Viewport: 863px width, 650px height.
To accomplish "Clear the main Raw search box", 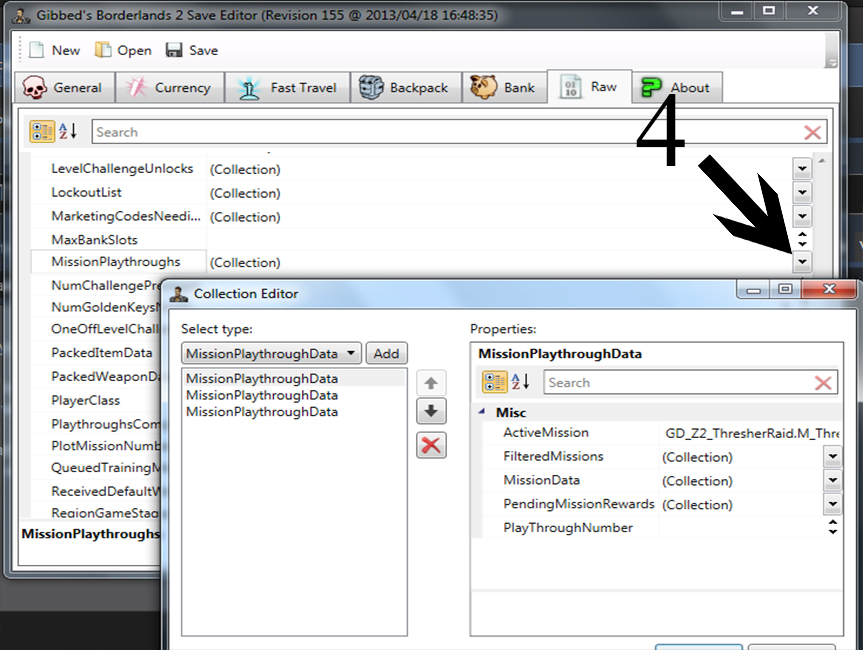I will coord(813,132).
